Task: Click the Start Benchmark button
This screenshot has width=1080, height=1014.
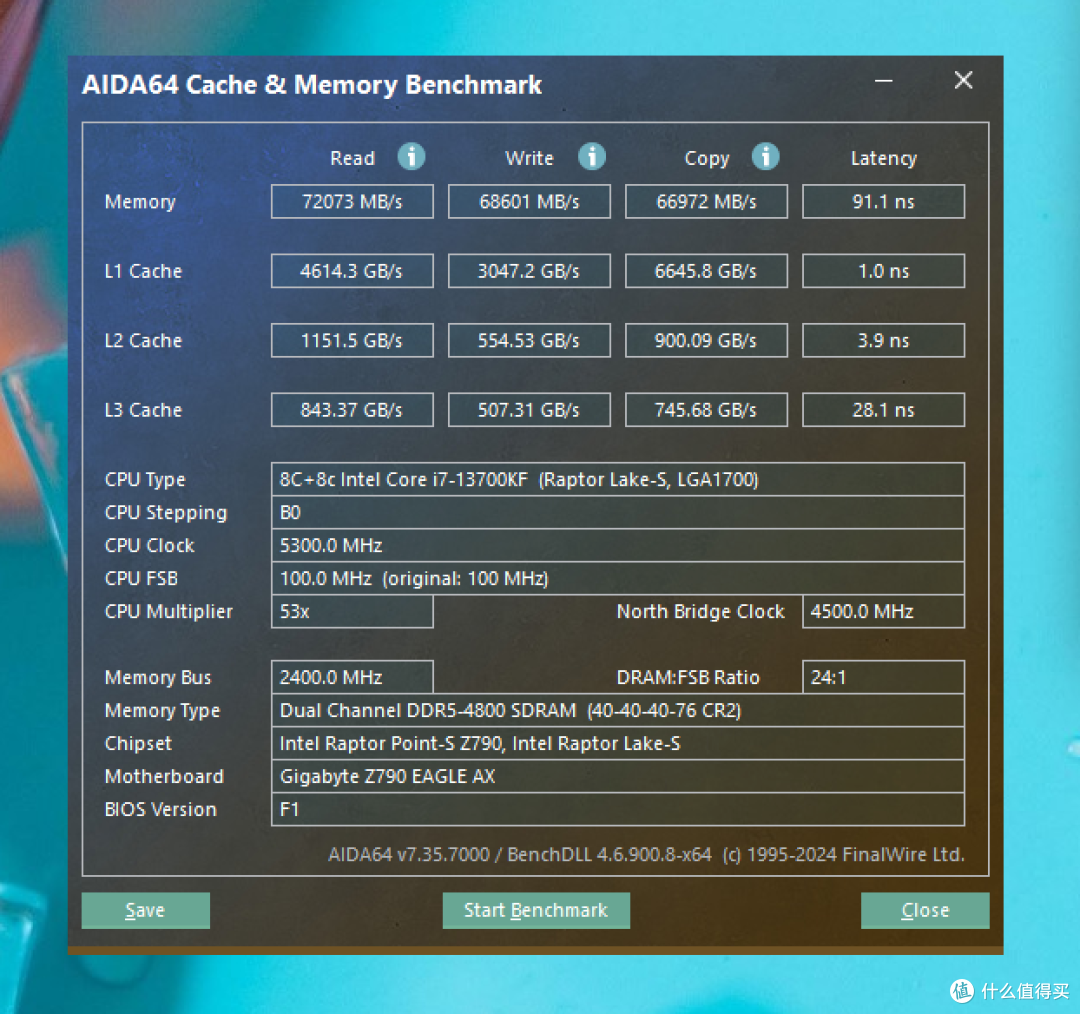Action: coord(536,911)
